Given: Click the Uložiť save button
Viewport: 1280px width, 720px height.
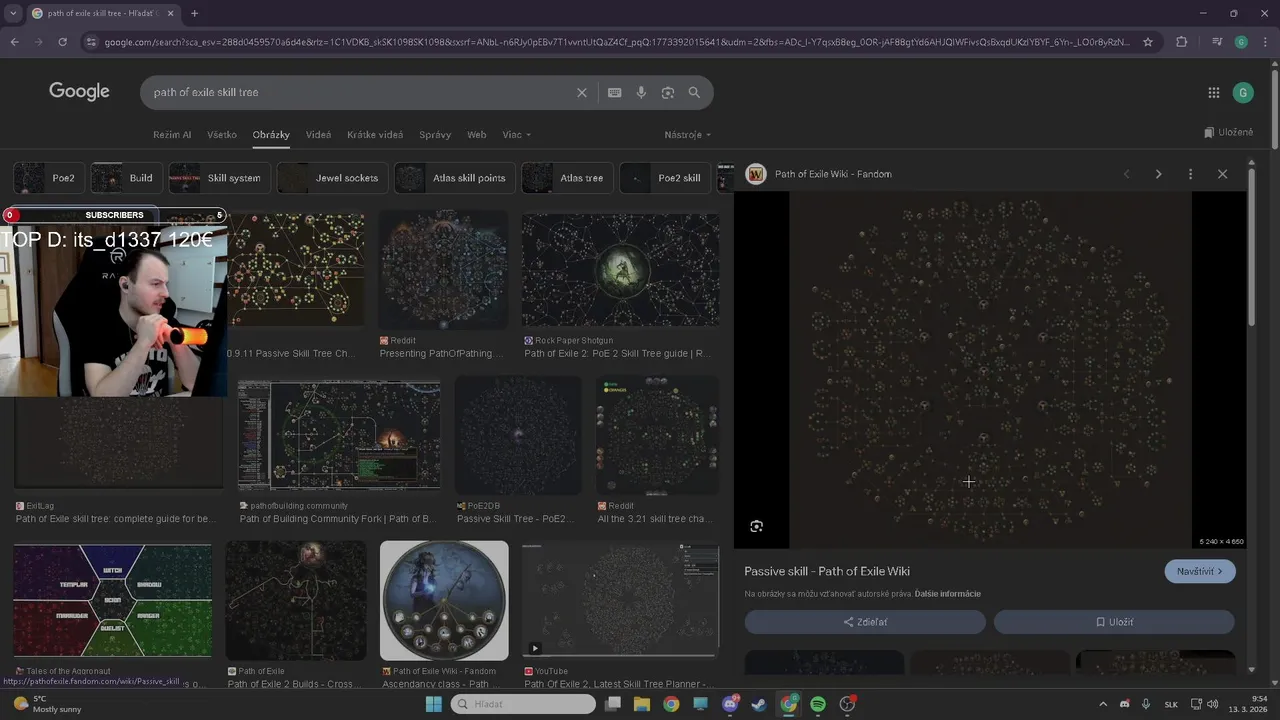Looking at the screenshot, I should (x=1114, y=622).
